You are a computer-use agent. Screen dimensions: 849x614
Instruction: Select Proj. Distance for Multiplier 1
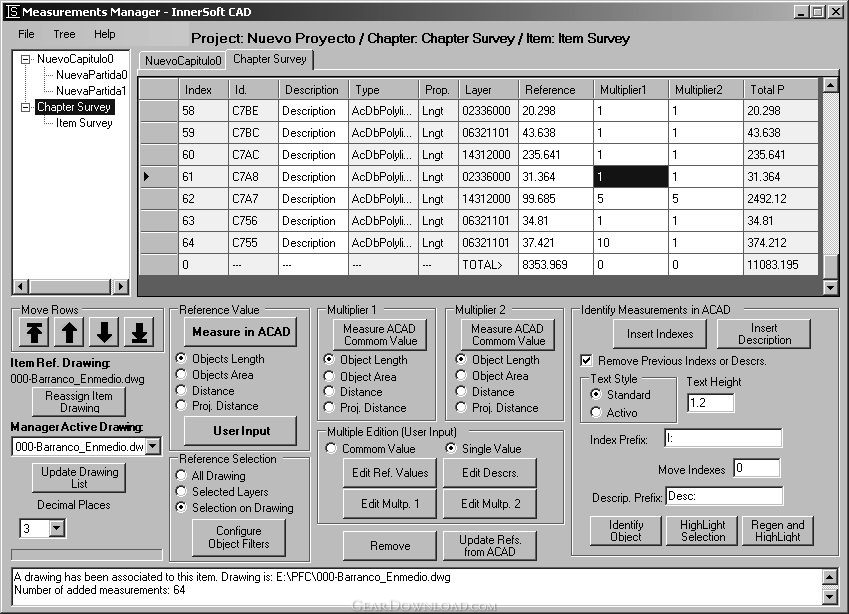point(329,407)
